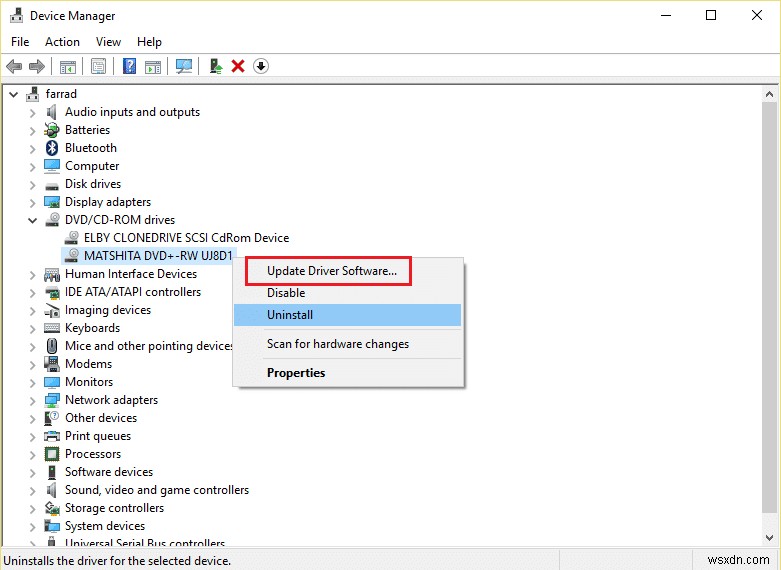
Task: Expand Human Interface Devices arrow
Action: pyautogui.click(x=32, y=275)
